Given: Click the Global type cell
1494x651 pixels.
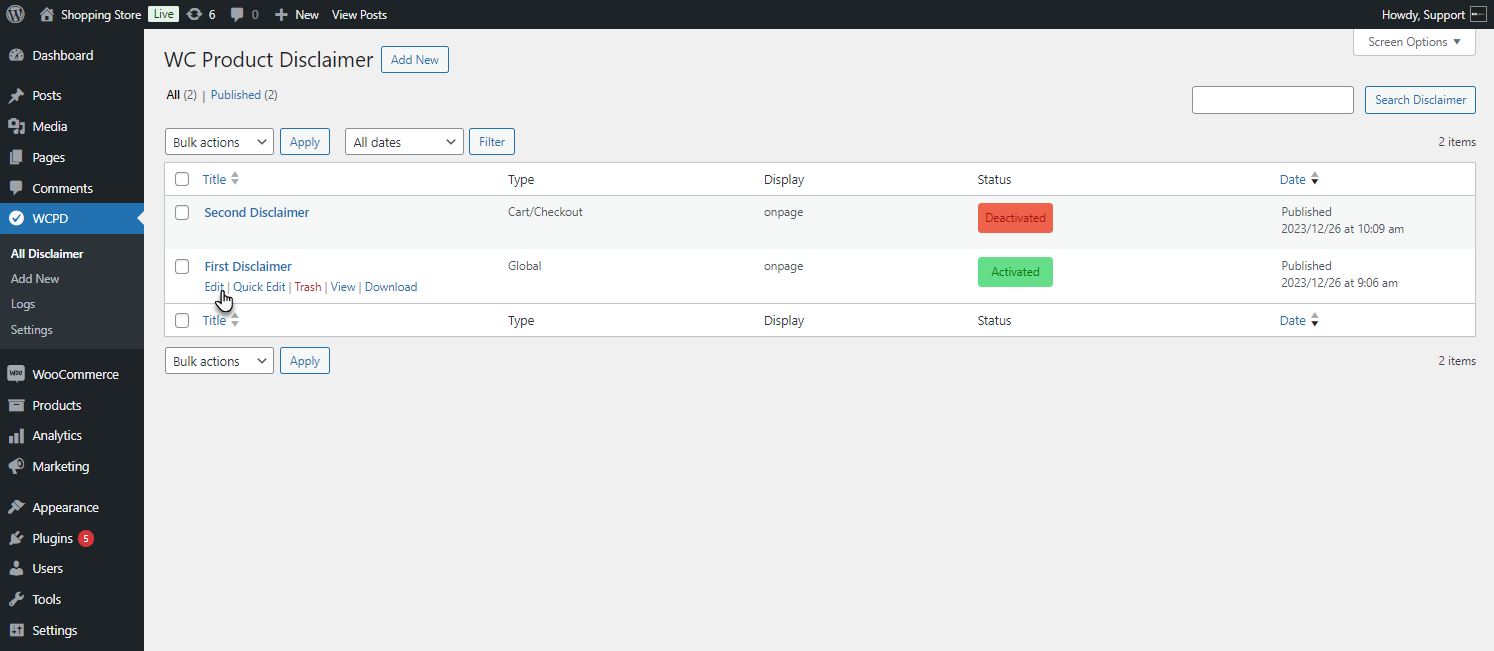Looking at the screenshot, I should point(525,266).
